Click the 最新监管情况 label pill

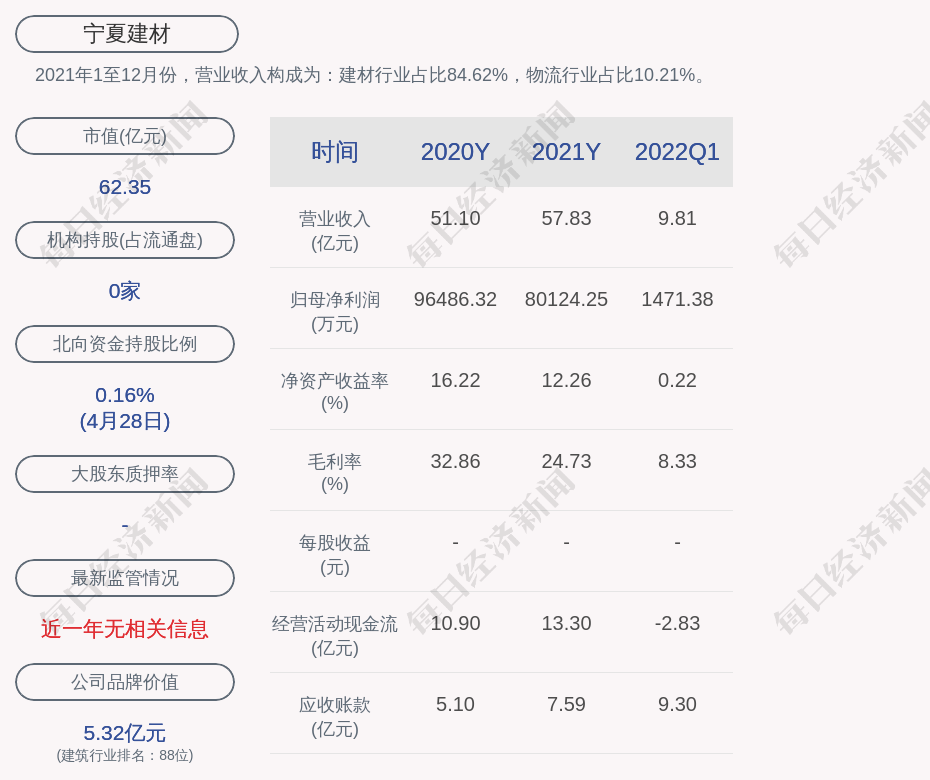[x=125, y=578]
